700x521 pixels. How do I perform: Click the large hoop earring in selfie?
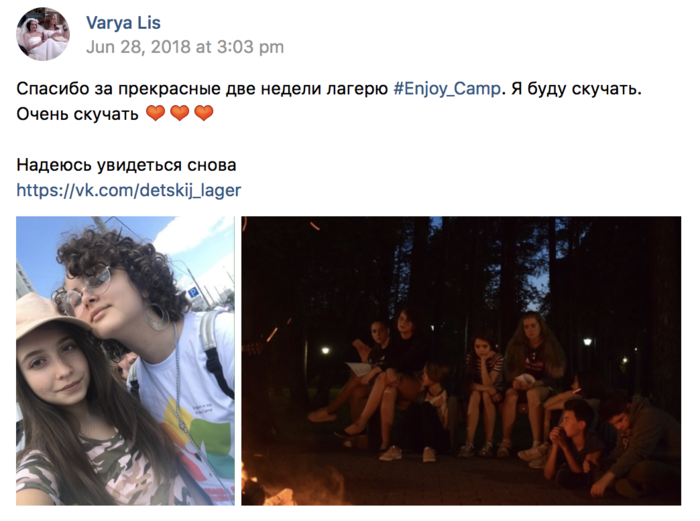[156, 317]
